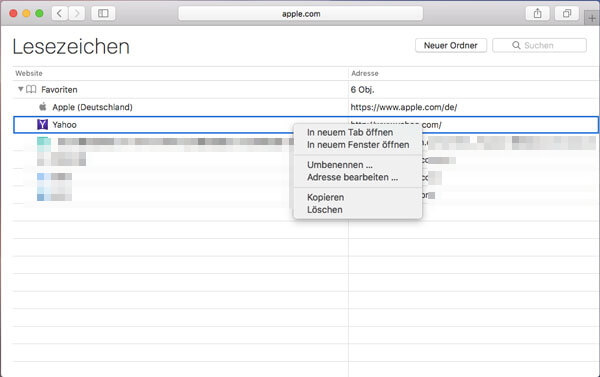Select the Apple (Deutschland) bookmark

(93, 107)
